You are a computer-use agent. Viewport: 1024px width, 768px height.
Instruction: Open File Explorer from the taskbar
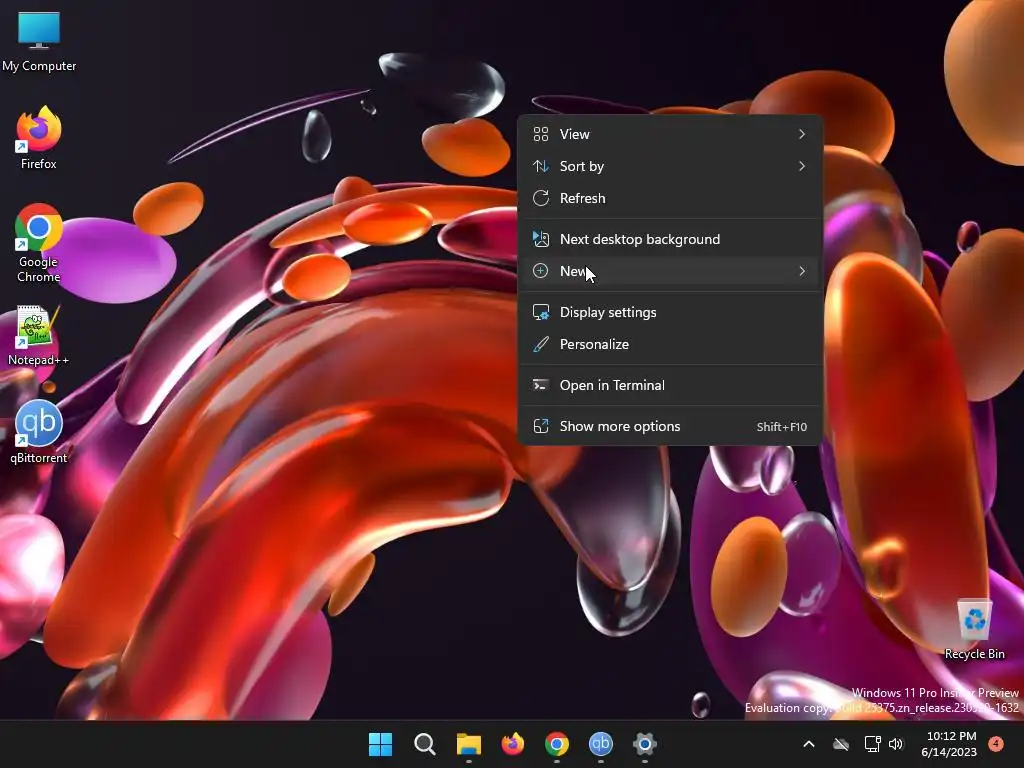coord(468,744)
